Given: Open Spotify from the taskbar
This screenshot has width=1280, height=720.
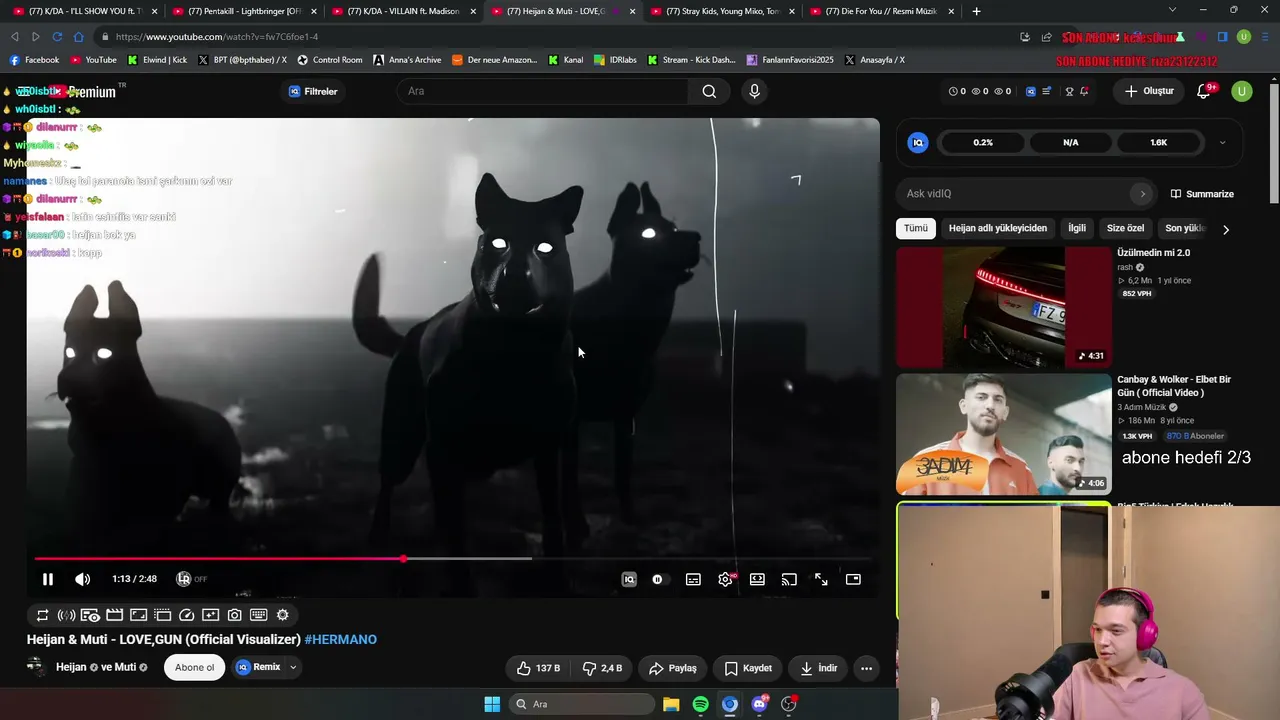Looking at the screenshot, I should (700, 704).
